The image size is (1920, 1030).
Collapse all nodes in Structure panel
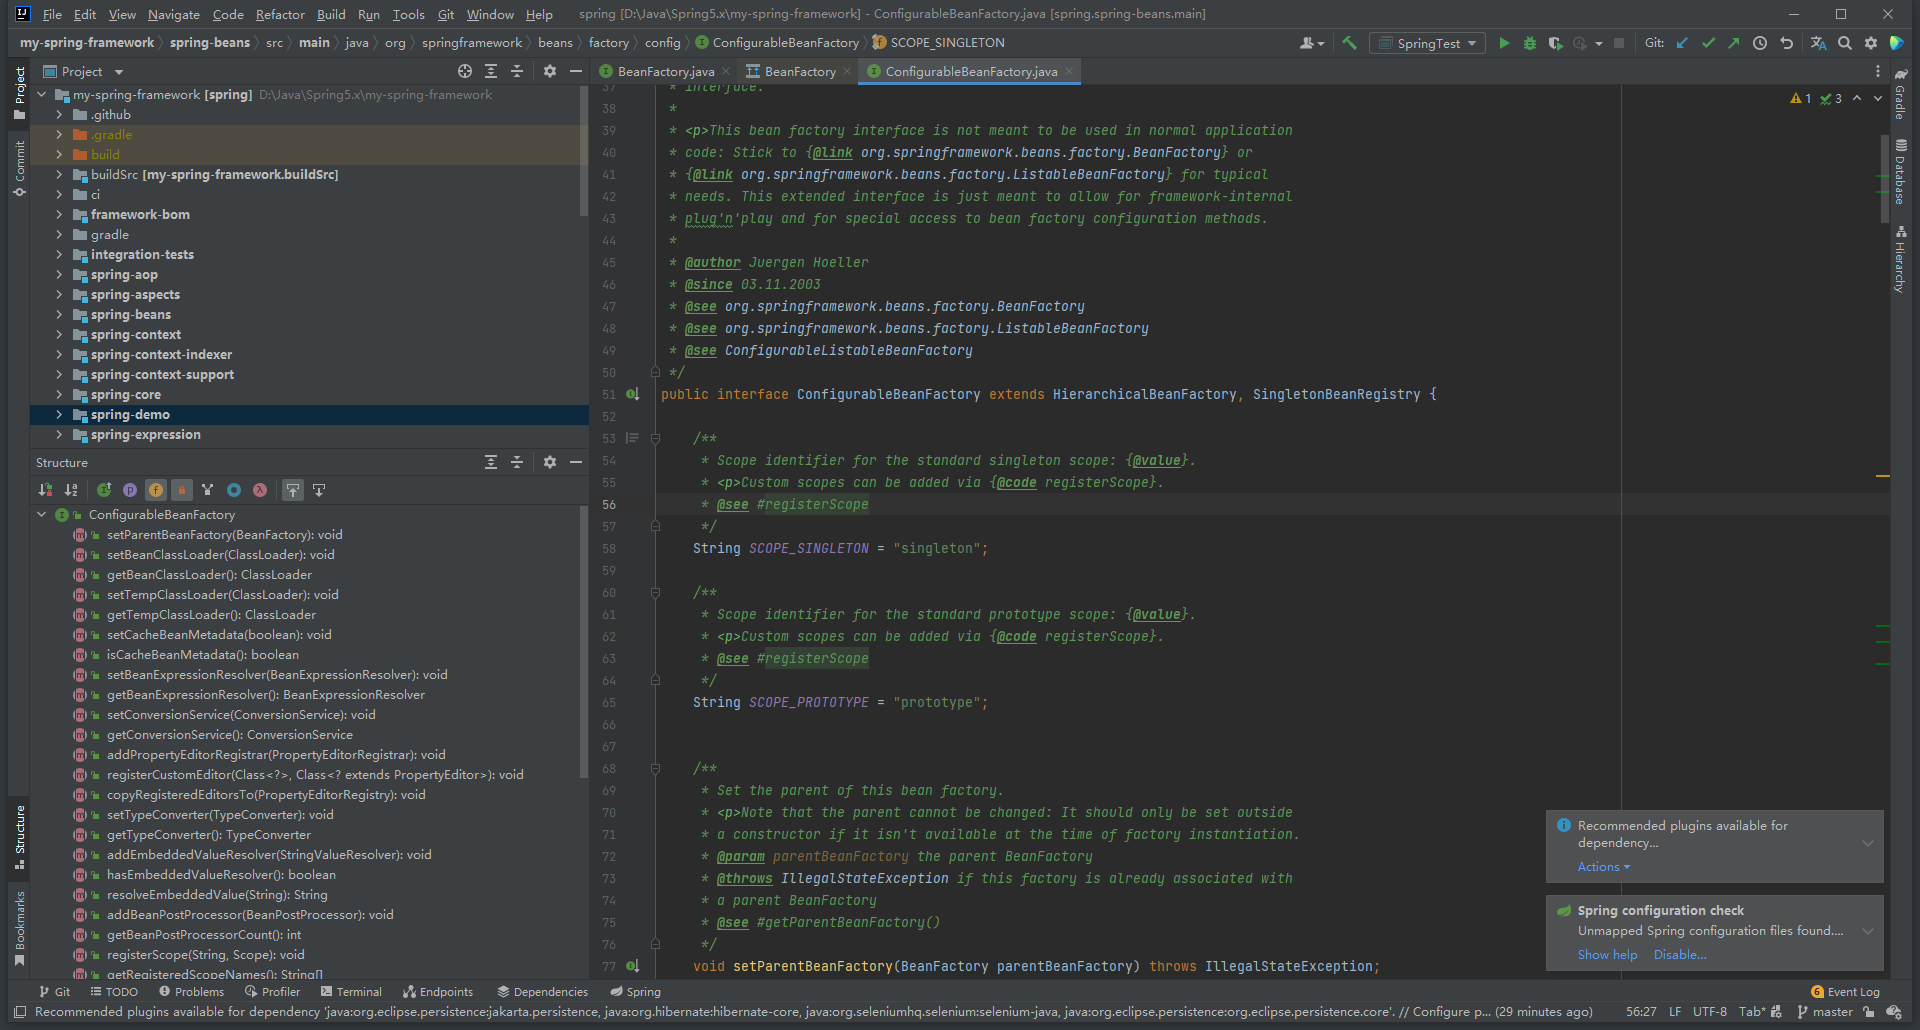pyautogui.click(x=517, y=462)
